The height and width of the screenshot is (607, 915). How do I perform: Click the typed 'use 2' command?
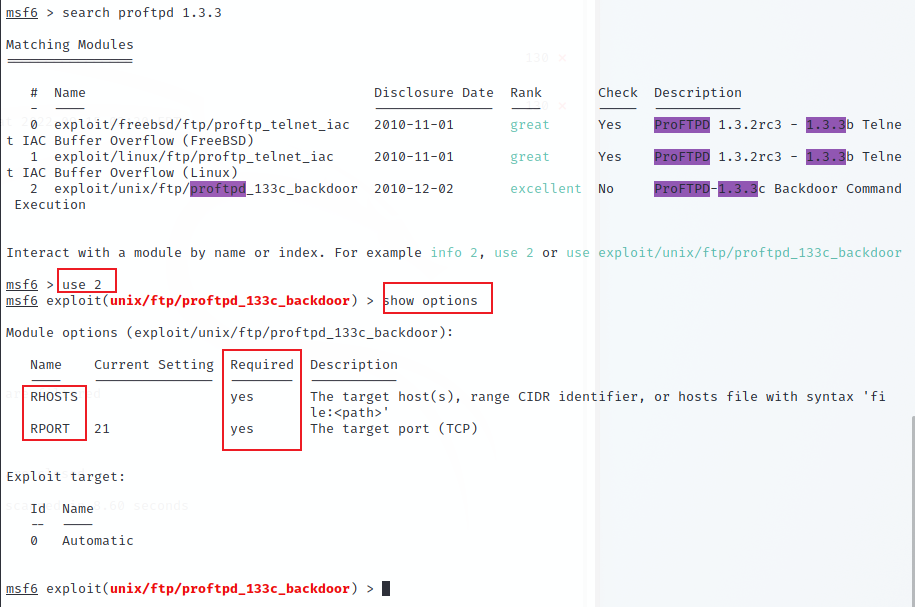click(x=82, y=285)
